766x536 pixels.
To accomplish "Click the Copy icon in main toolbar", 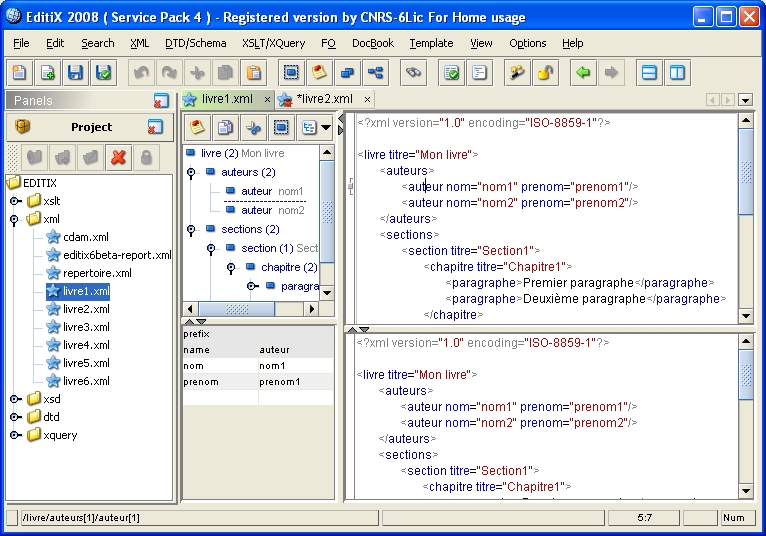I will 225,73.
